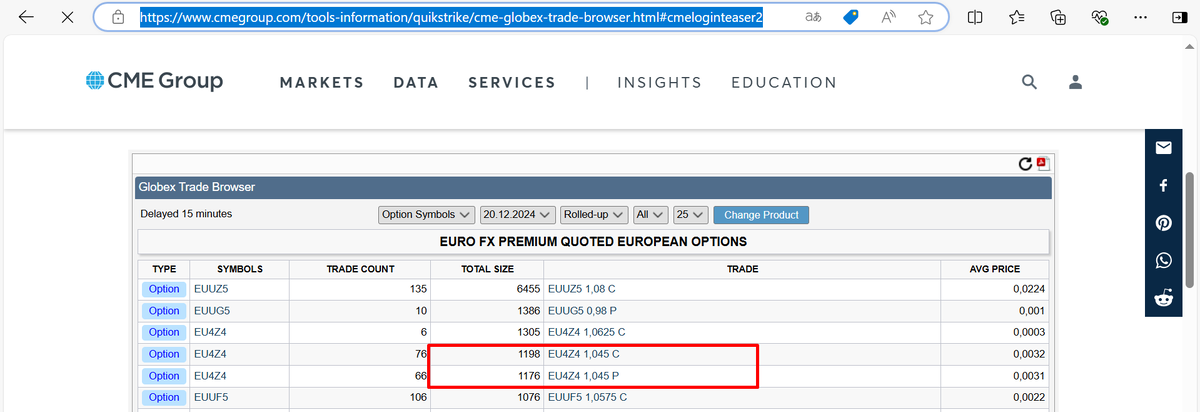Open the 25 rows count dropdown
This screenshot has height=412, width=1200.
coord(691,215)
